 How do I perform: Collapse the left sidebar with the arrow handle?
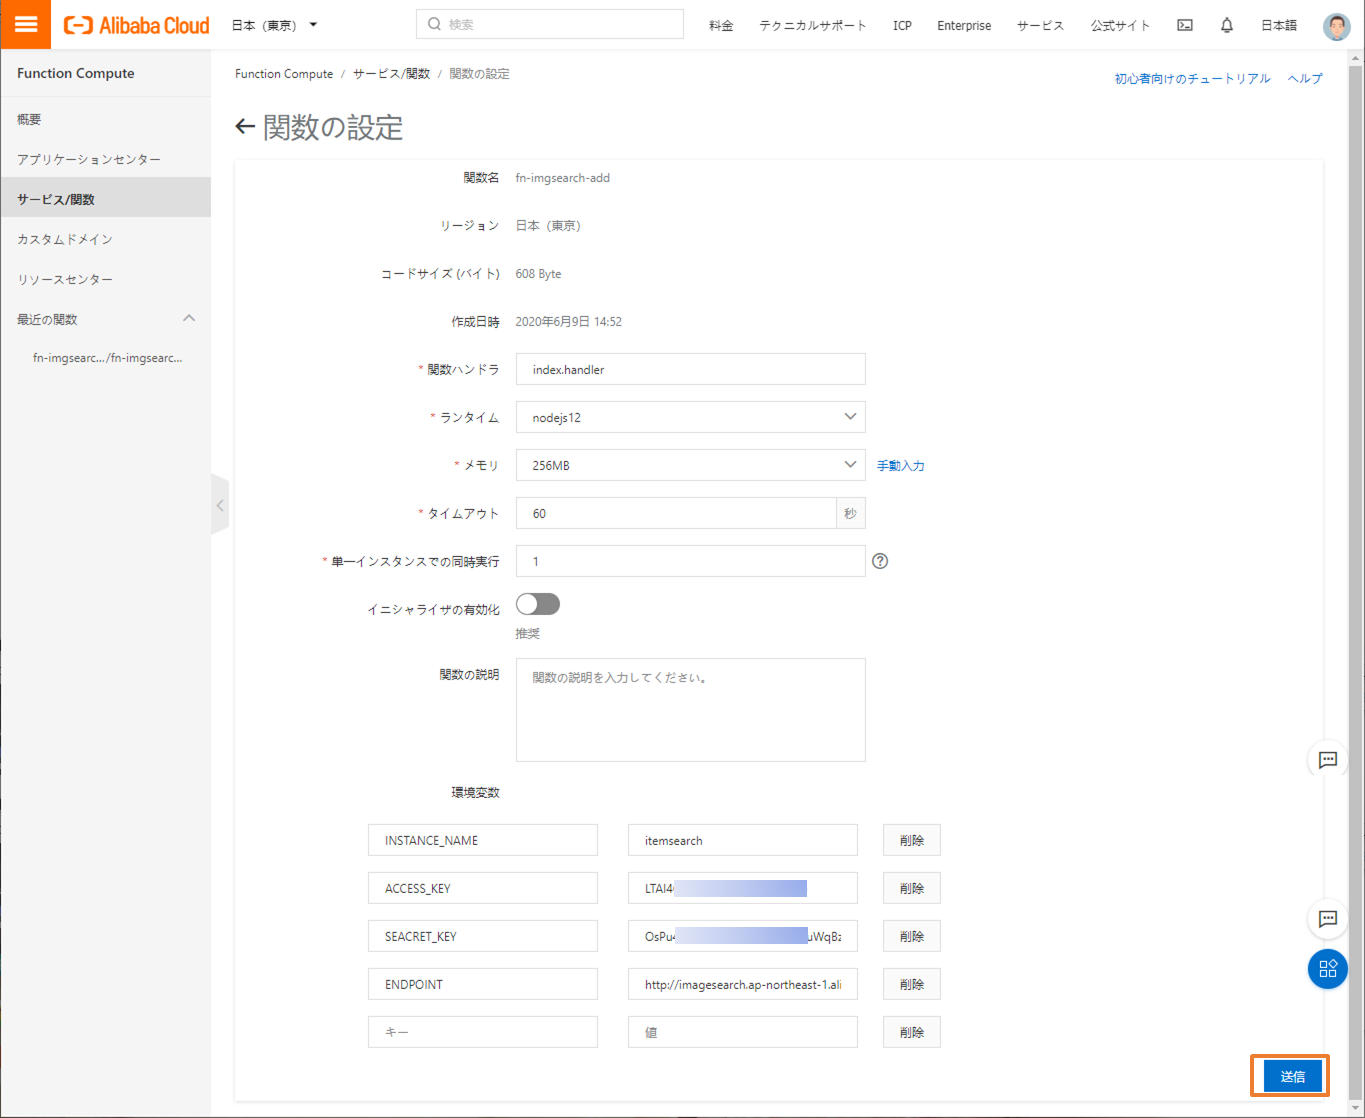[220, 505]
